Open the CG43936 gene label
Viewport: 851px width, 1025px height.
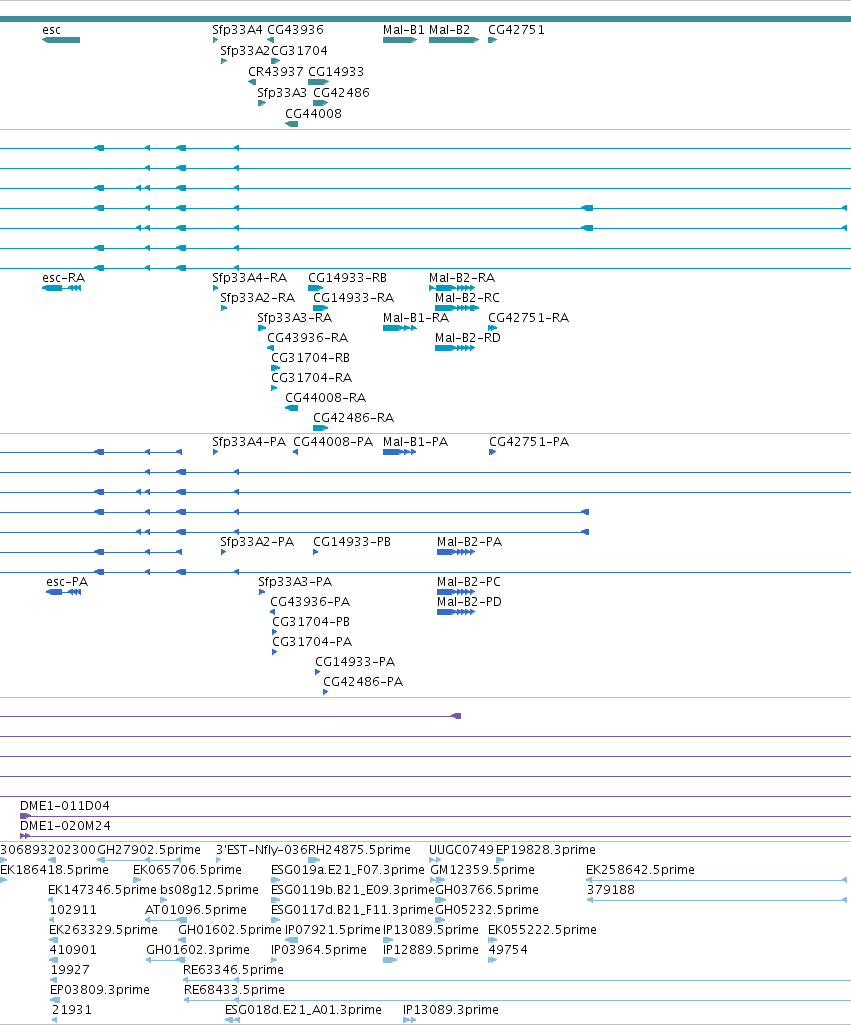coord(295,29)
